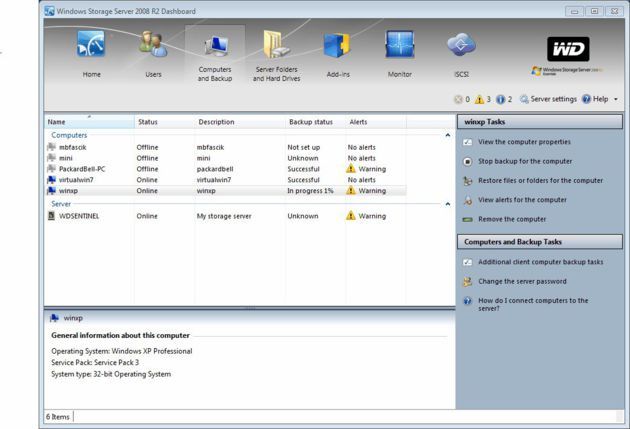
Task: Click the Change server password icon
Action: point(467,282)
